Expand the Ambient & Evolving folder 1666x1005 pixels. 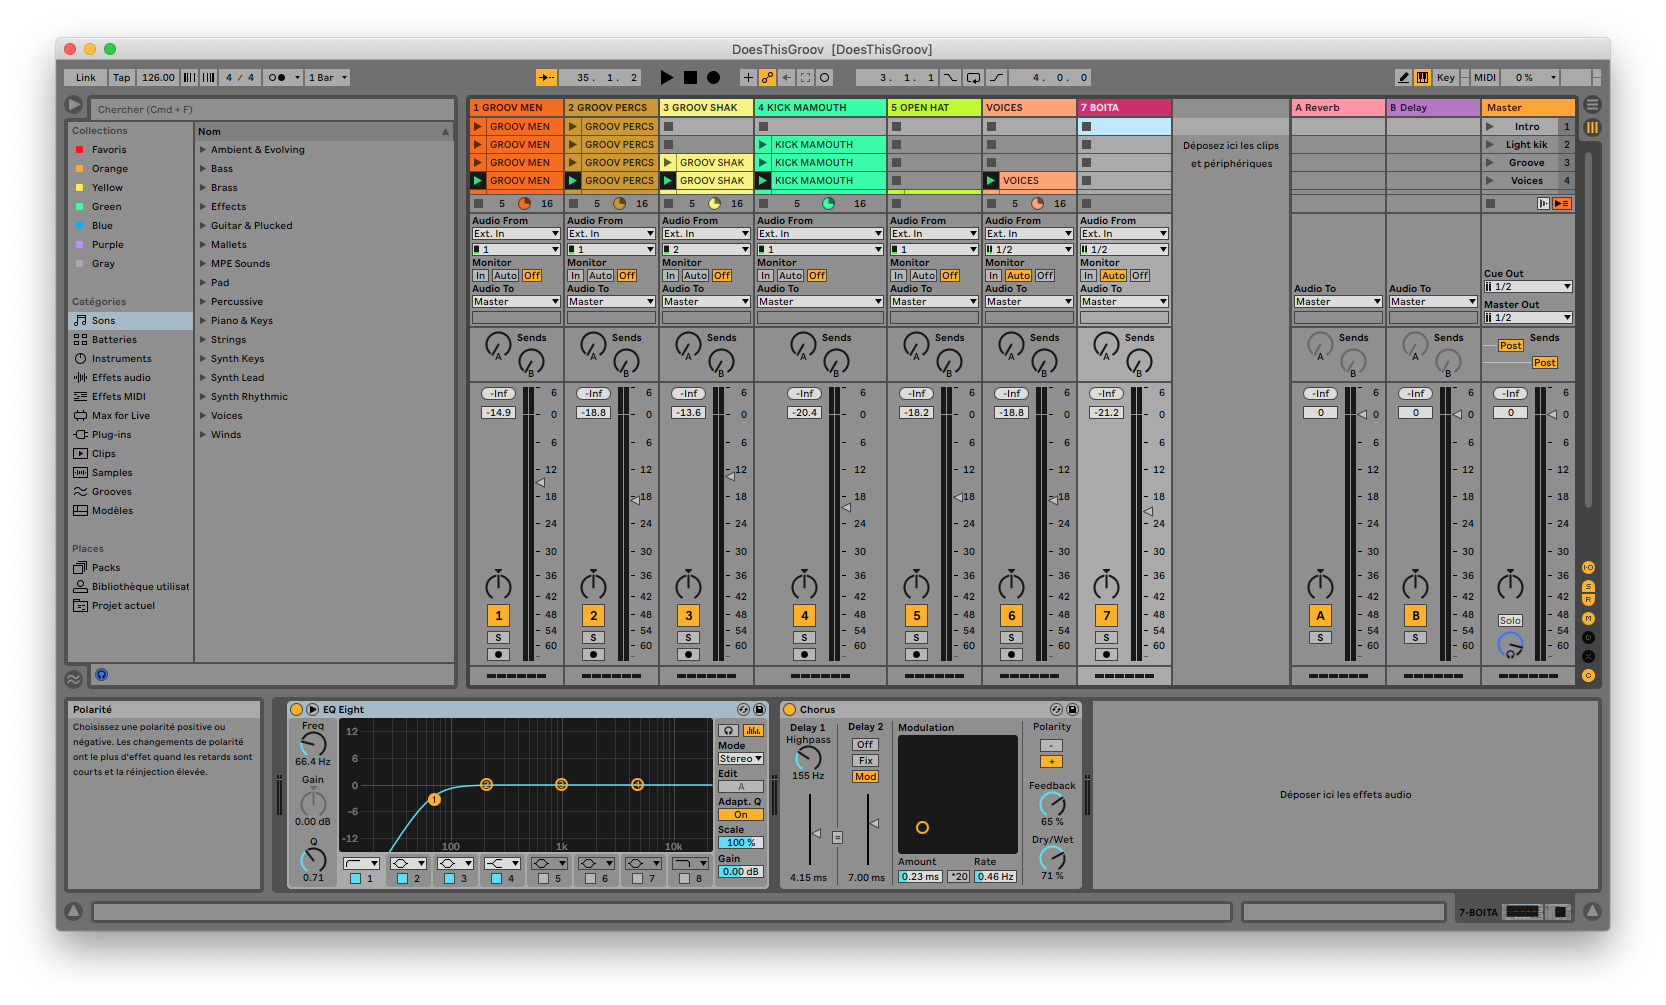tap(203, 150)
